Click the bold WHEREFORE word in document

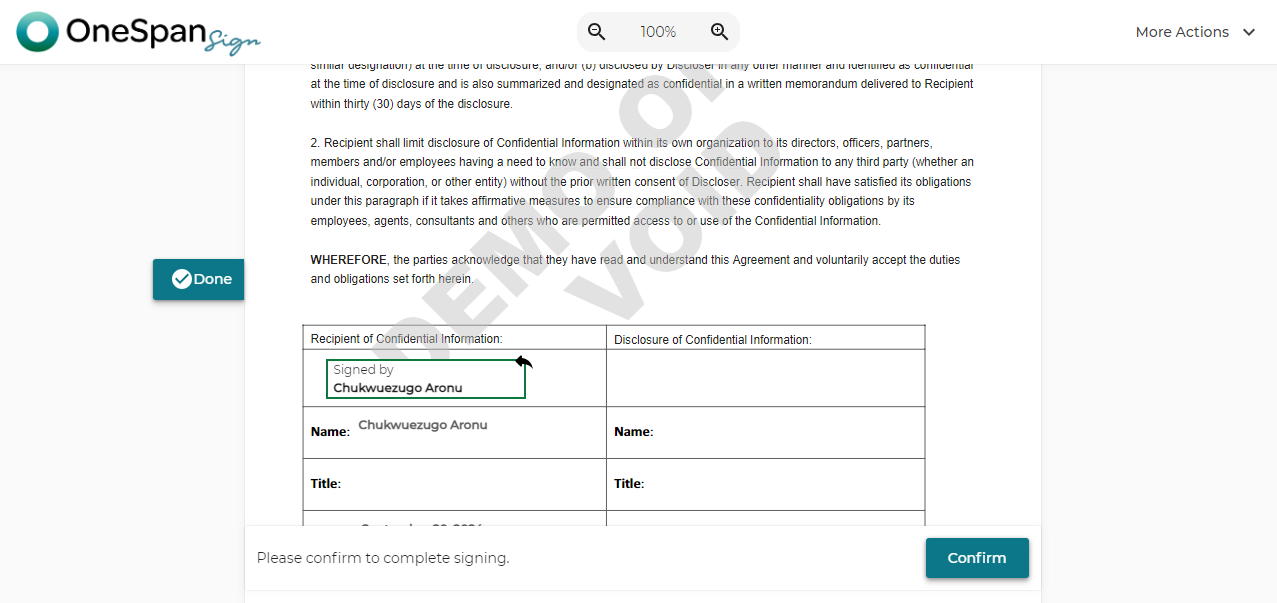pos(348,260)
